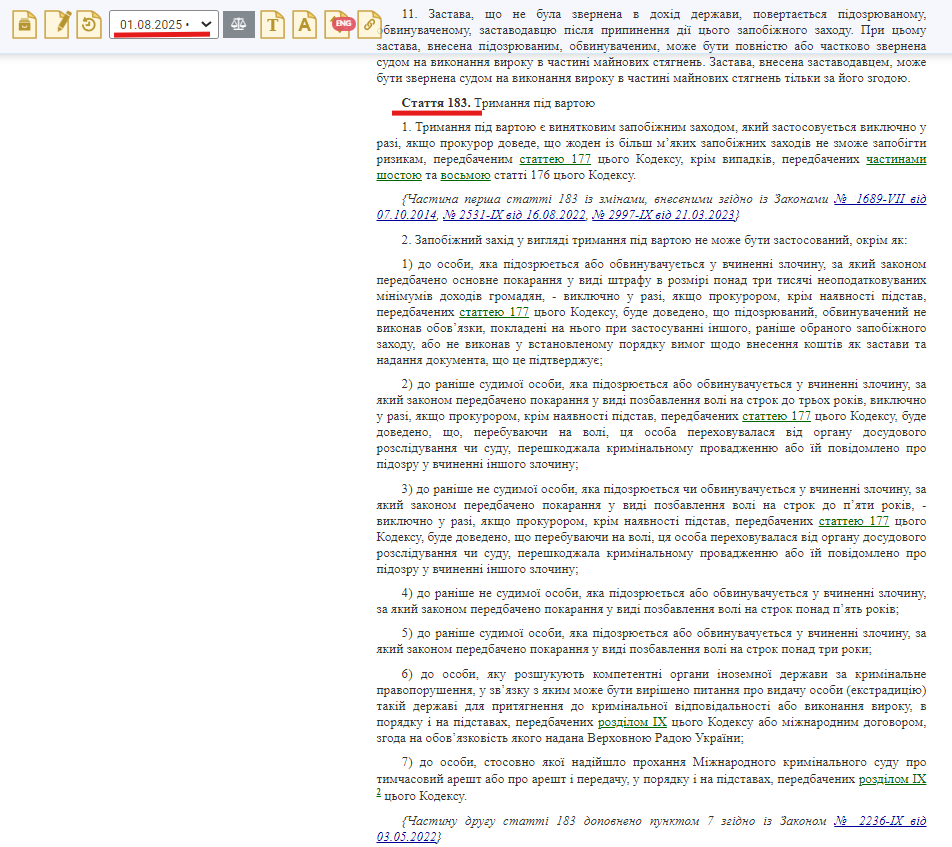Follow the Law № 1689-VII від 07.10.2014 link

(x=880, y=198)
